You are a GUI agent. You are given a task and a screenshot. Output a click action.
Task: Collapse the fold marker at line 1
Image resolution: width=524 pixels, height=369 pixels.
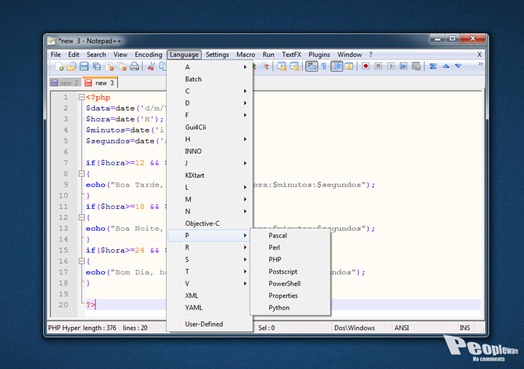coord(81,97)
